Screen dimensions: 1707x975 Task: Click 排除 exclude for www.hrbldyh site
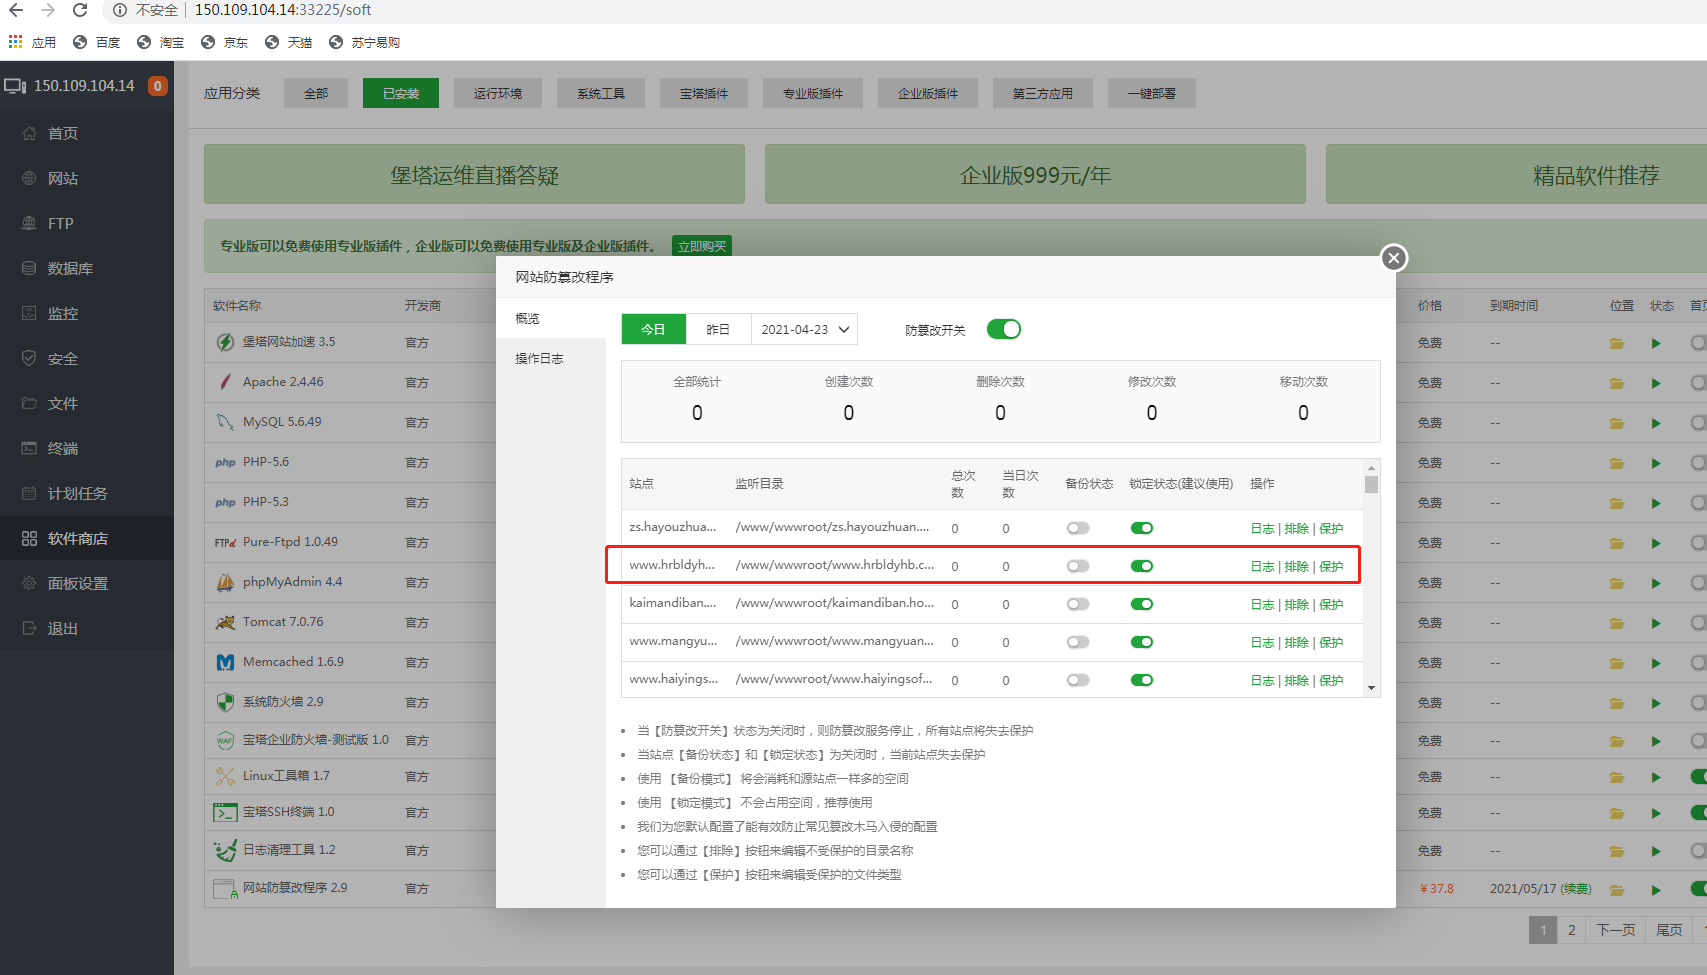[x=1297, y=567]
